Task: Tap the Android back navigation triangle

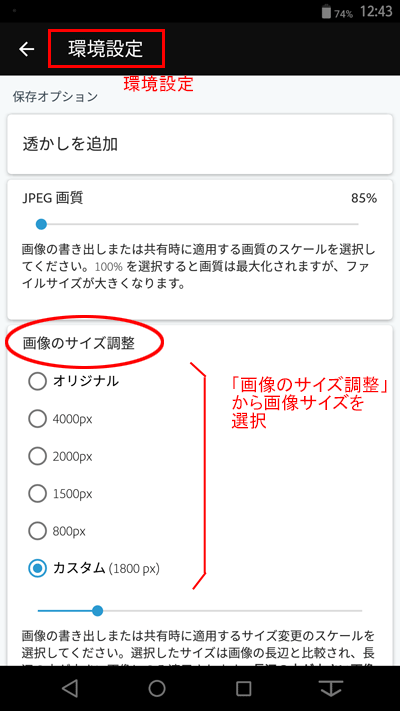Action: coord(70,688)
